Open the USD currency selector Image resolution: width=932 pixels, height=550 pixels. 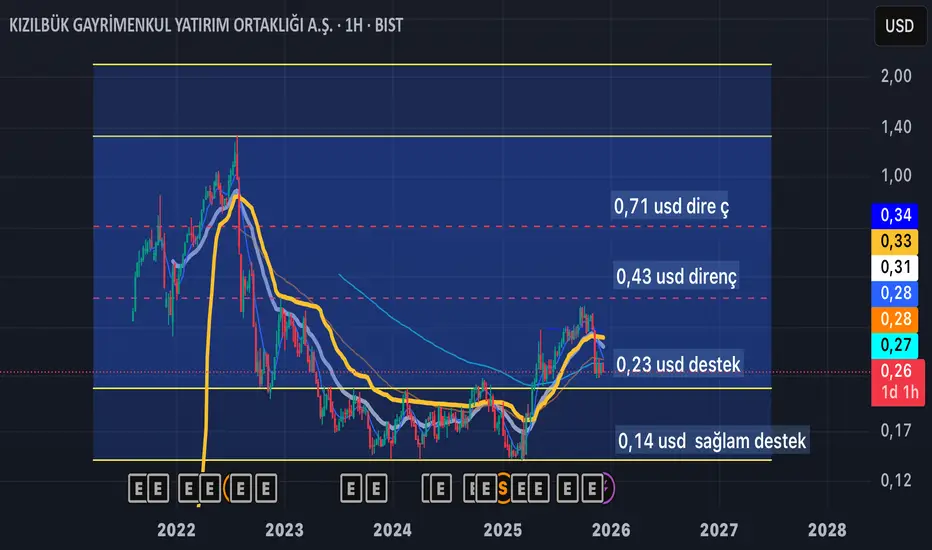pos(899,26)
